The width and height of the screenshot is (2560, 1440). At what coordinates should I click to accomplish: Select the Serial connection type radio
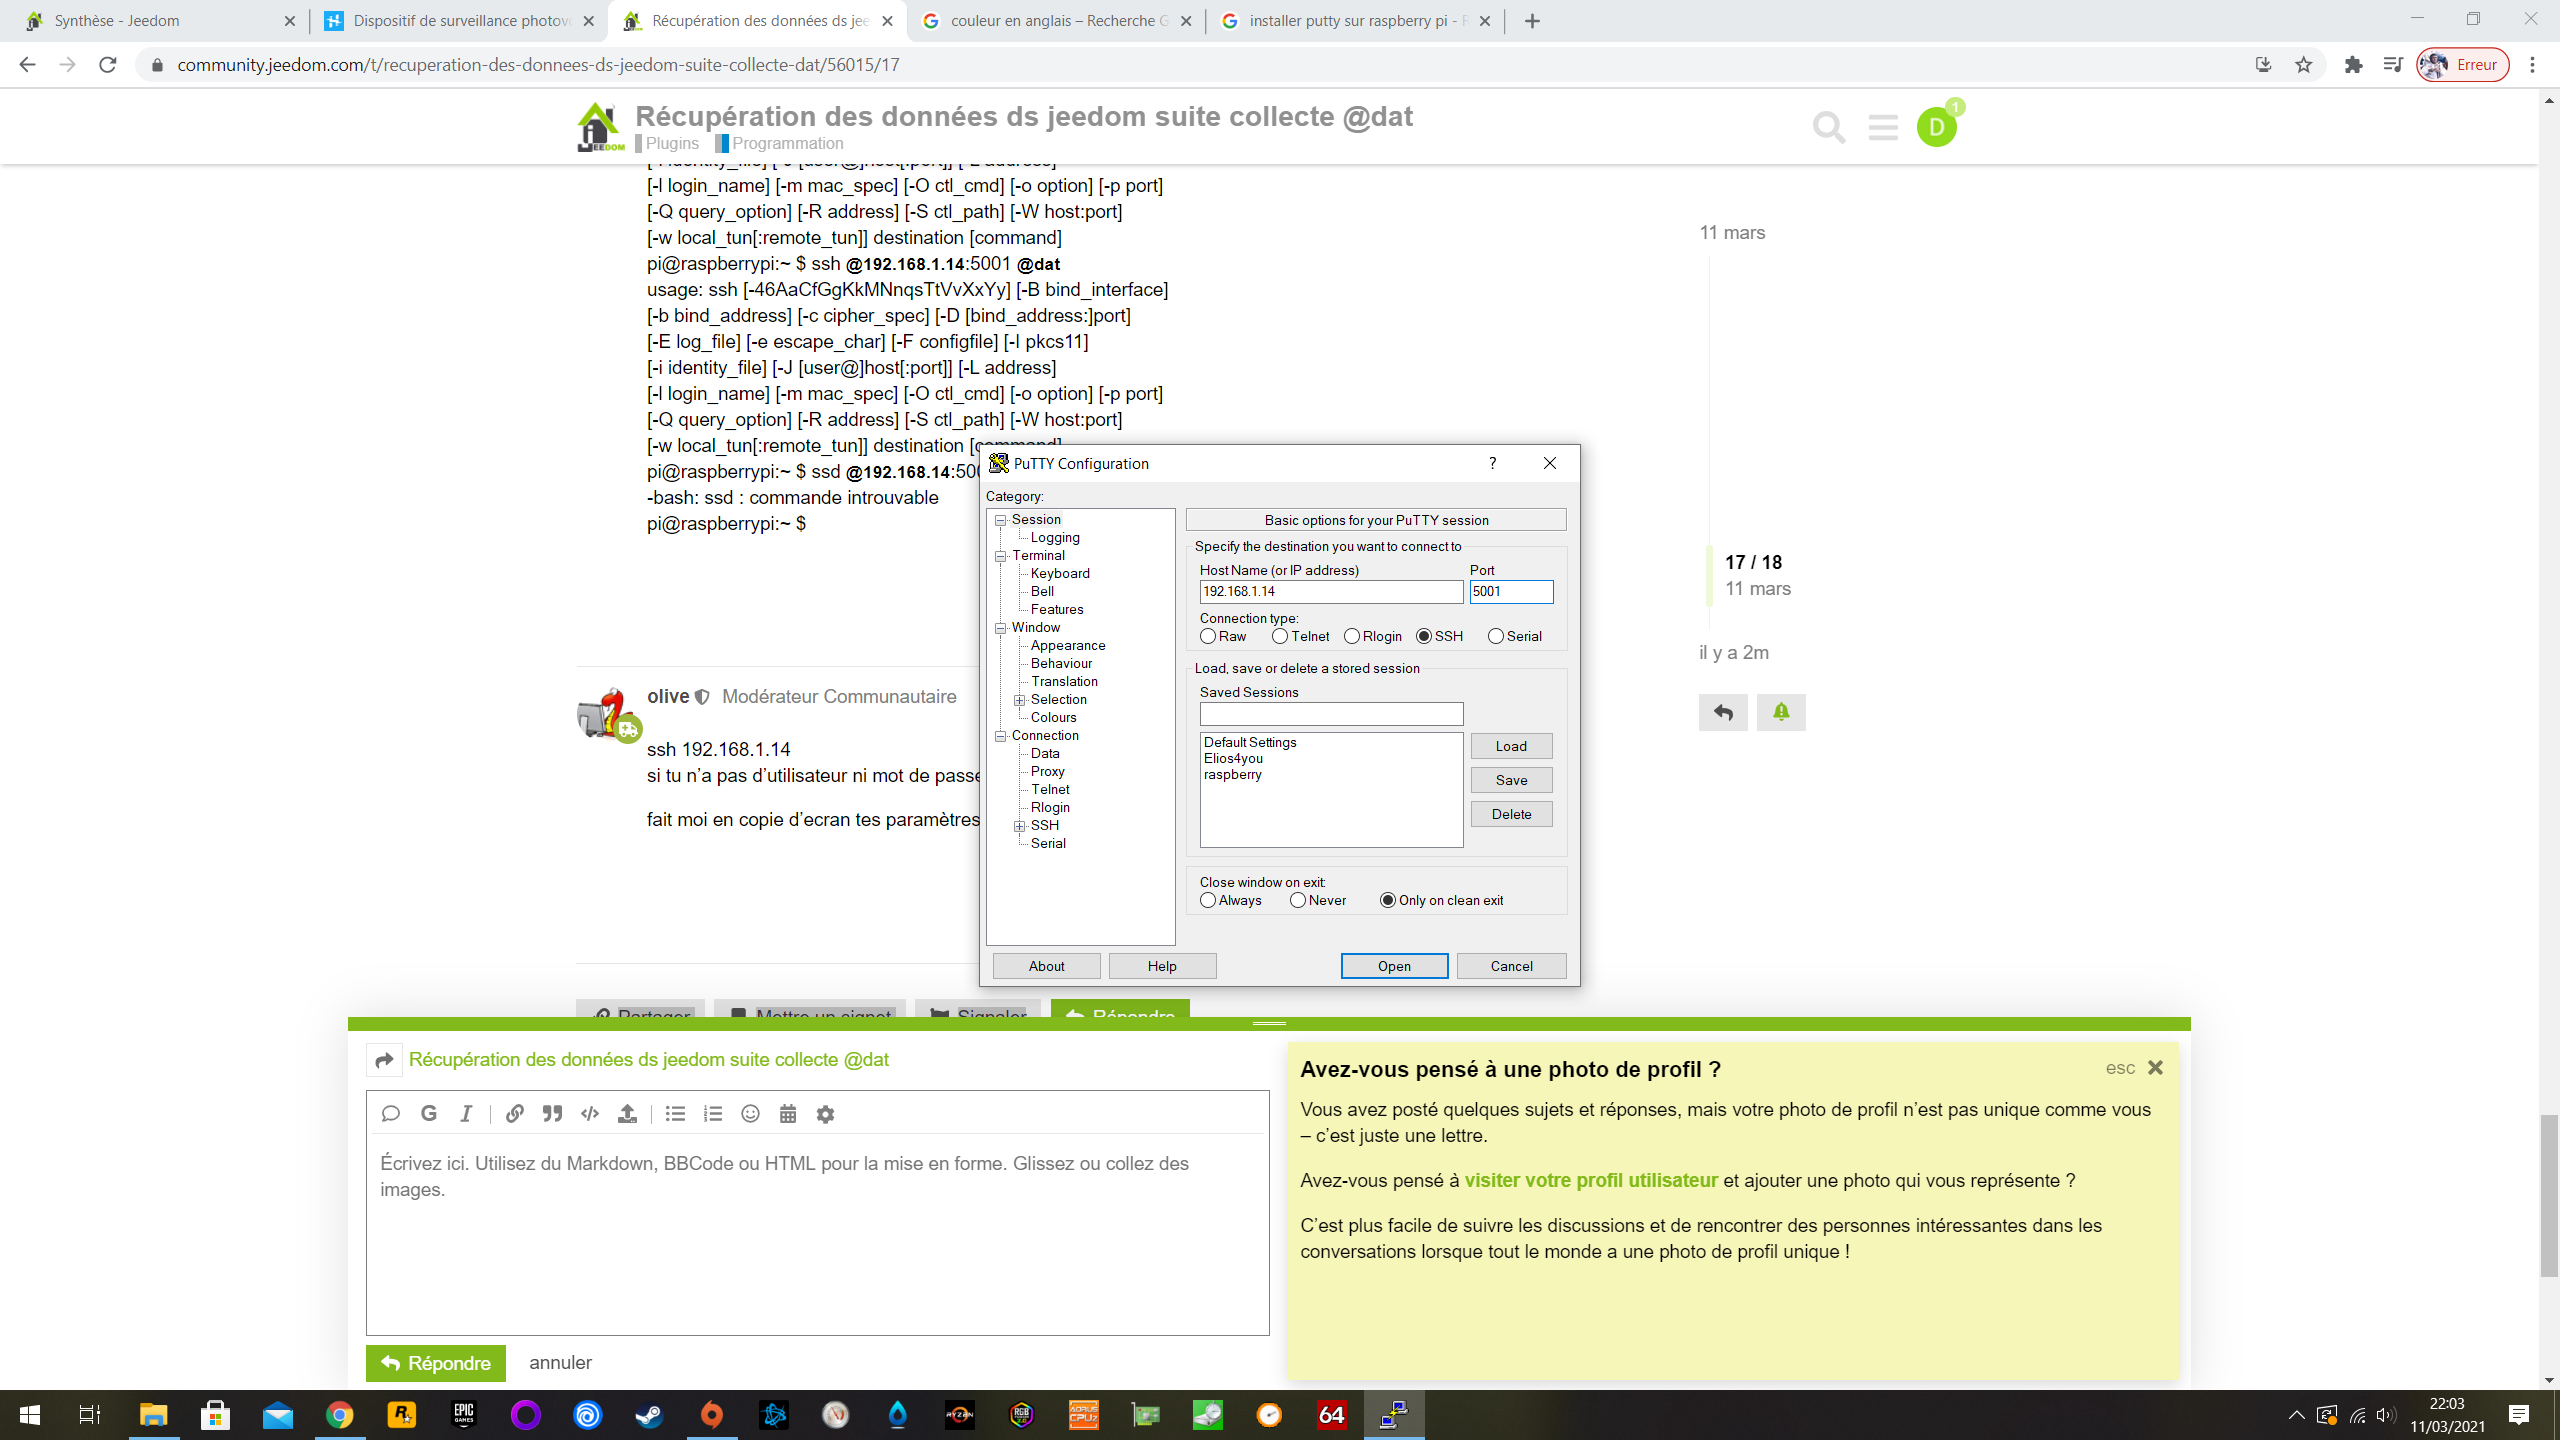pyautogui.click(x=1496, y=636)
